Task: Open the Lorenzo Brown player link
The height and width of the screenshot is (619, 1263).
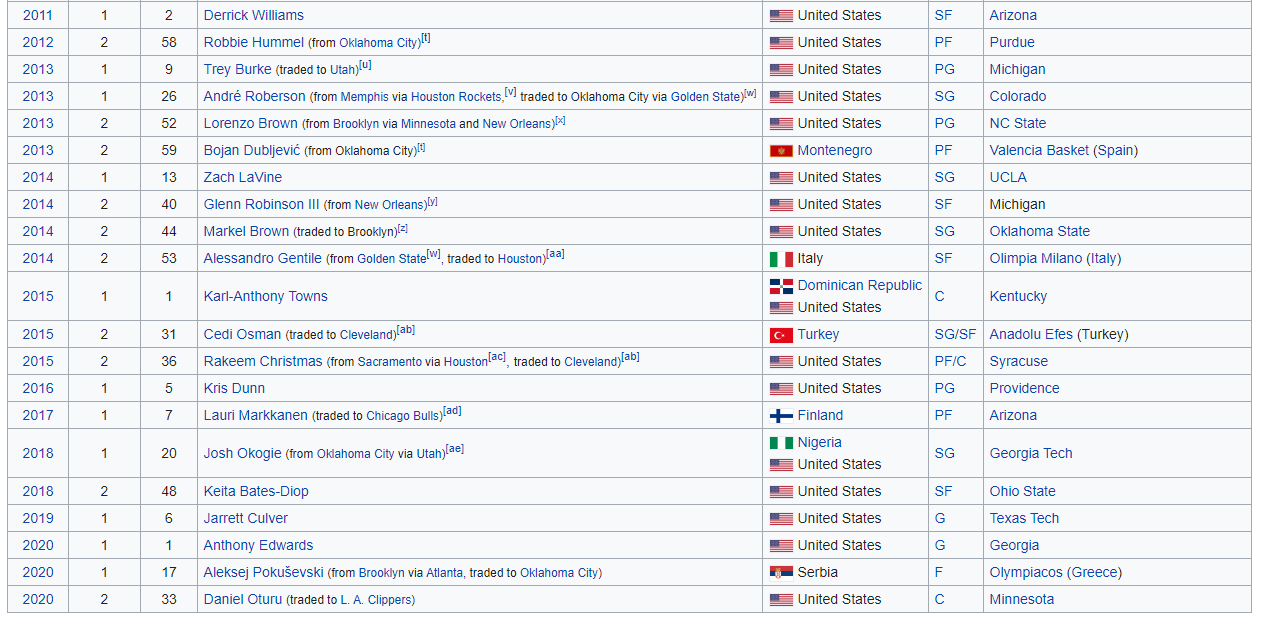Action: click(251, 123)
